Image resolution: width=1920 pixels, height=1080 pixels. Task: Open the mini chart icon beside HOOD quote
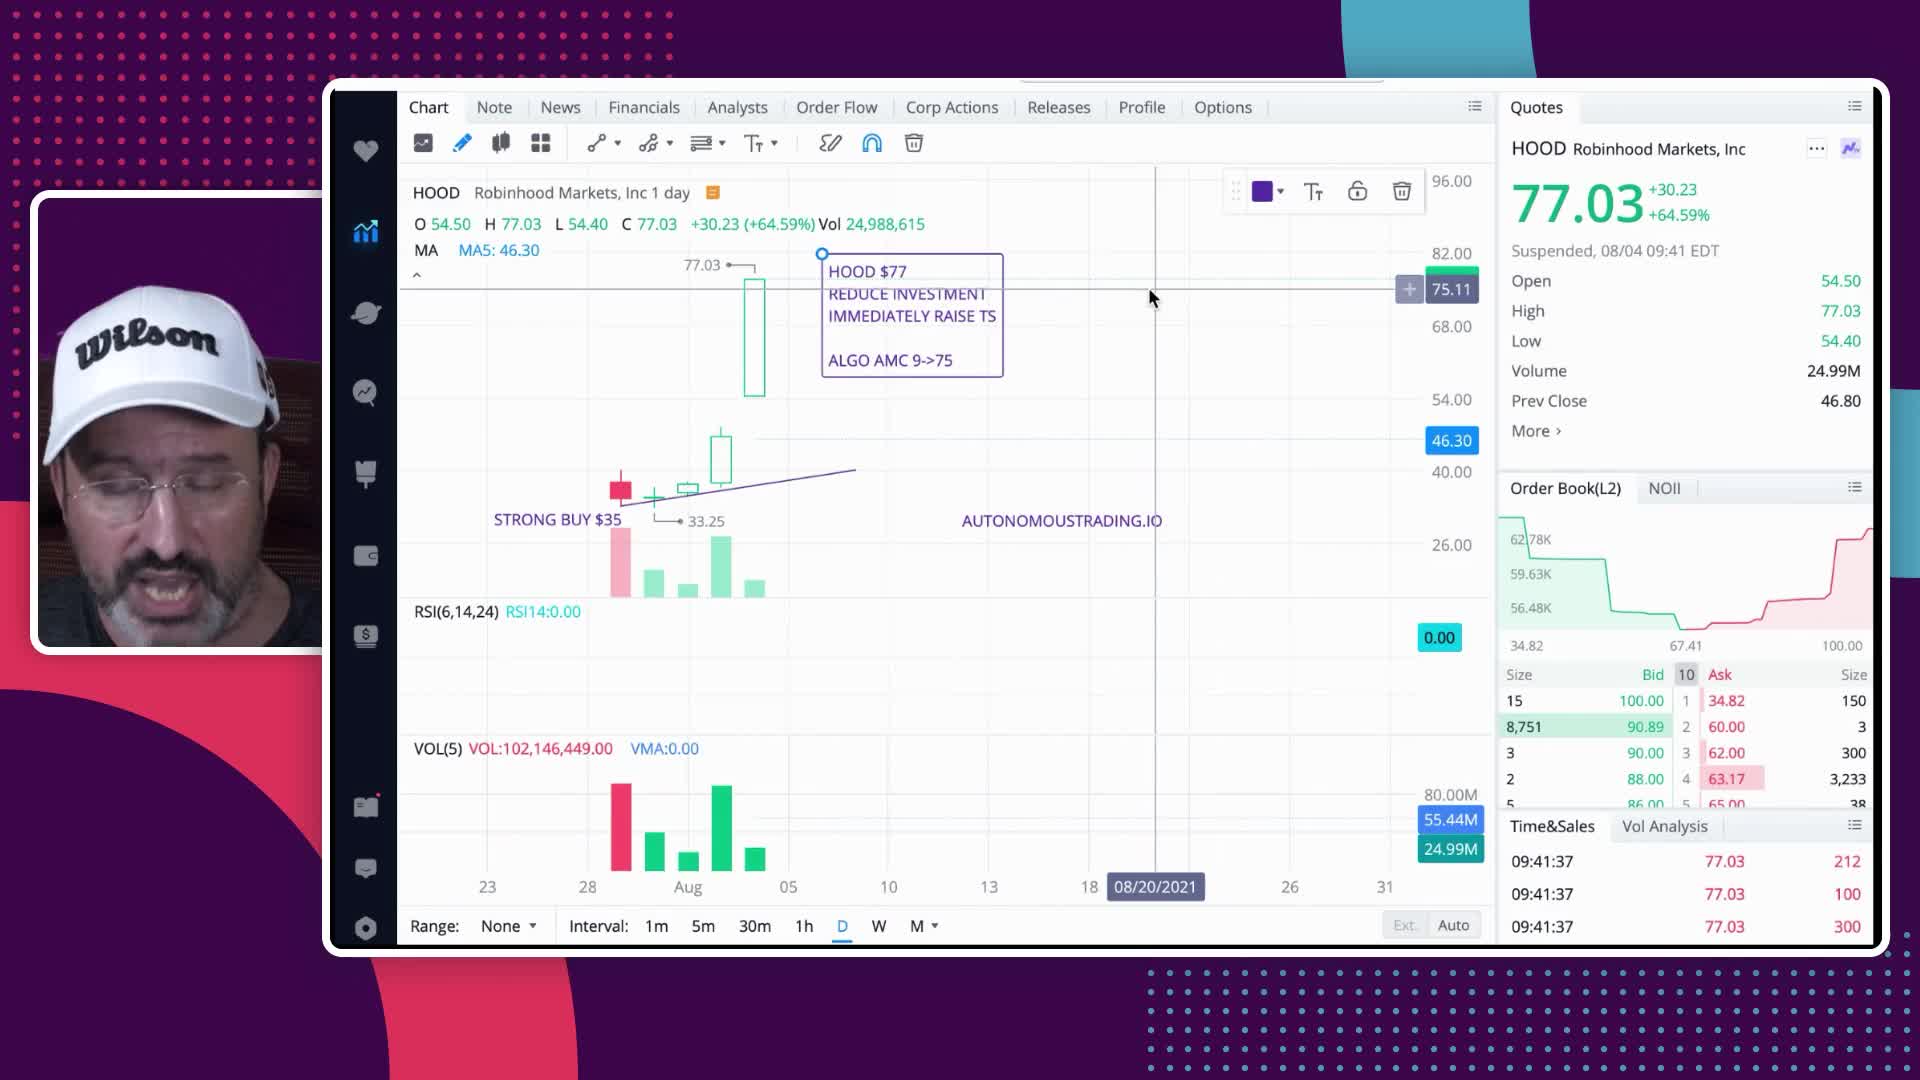[1850, 148]
